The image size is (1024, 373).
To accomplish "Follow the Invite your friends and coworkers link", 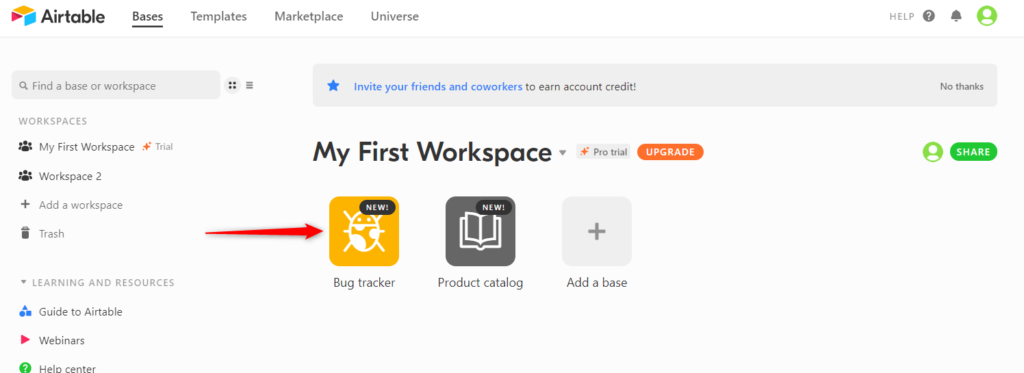I will 438,86.
